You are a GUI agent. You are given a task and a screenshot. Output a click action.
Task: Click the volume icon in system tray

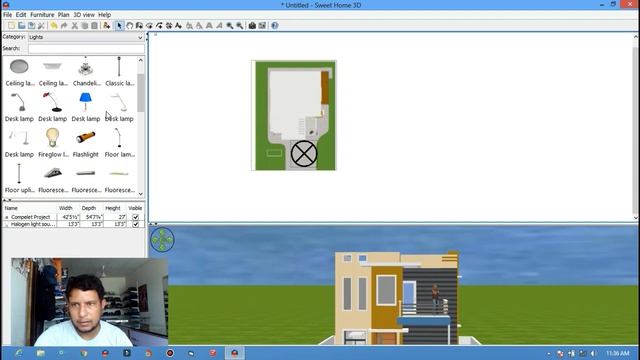[593, 353]
